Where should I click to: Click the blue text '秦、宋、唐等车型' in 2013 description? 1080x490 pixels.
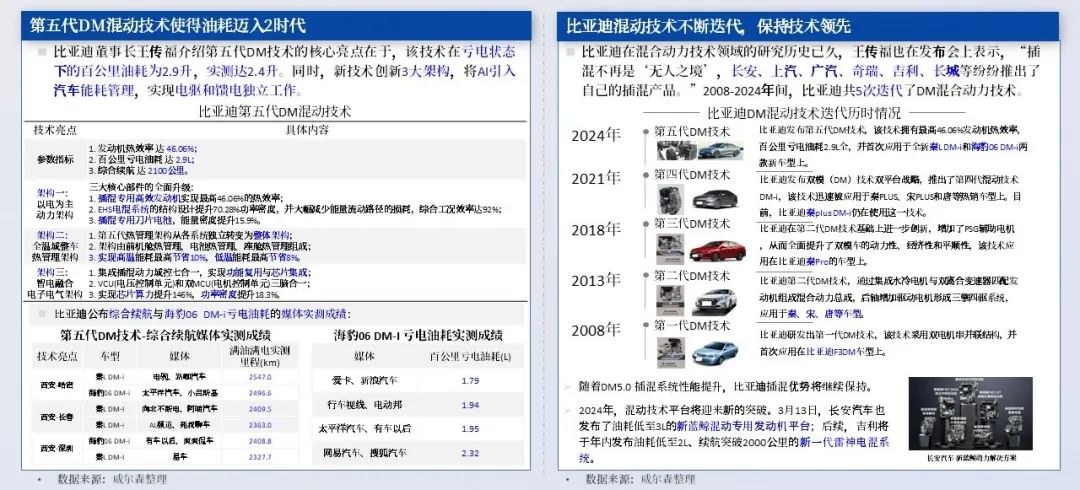(824, 313)
